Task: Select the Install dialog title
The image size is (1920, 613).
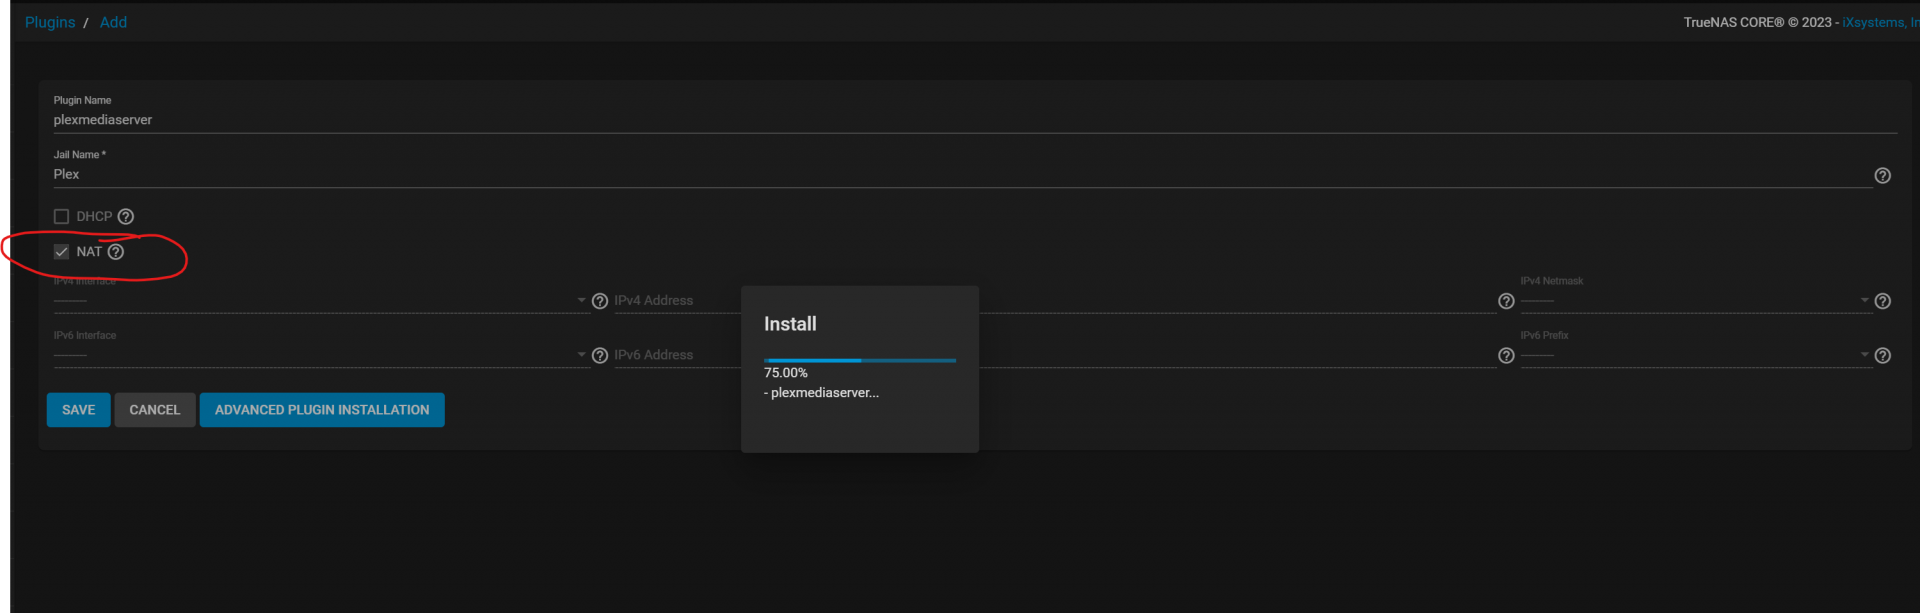Action: pyautogui.click(x=790, y=324)
